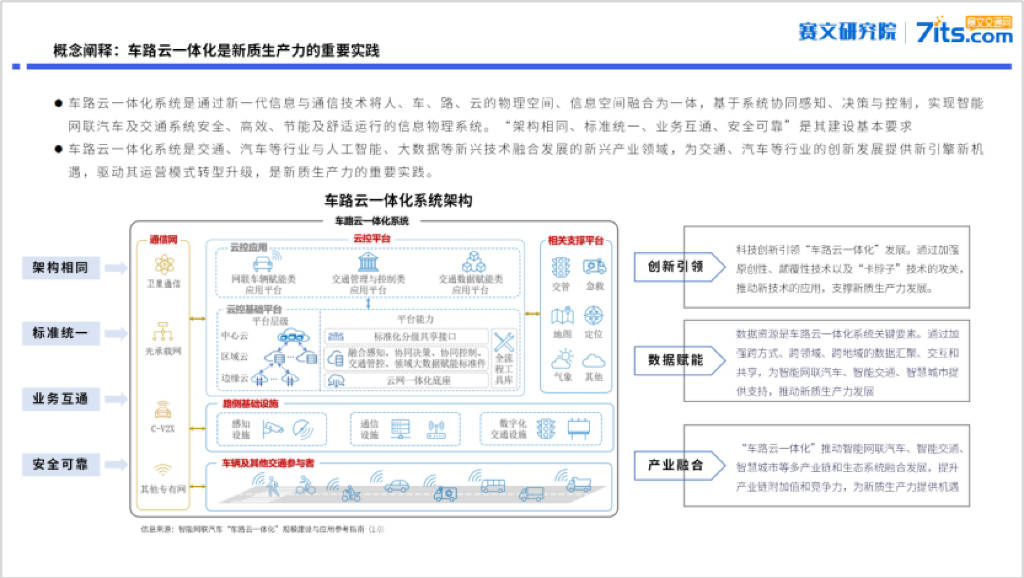Click the 卫星通信 atom icon
This screenshot has width=1024, height=578.
pyautogui.click(x=164, y=265)
